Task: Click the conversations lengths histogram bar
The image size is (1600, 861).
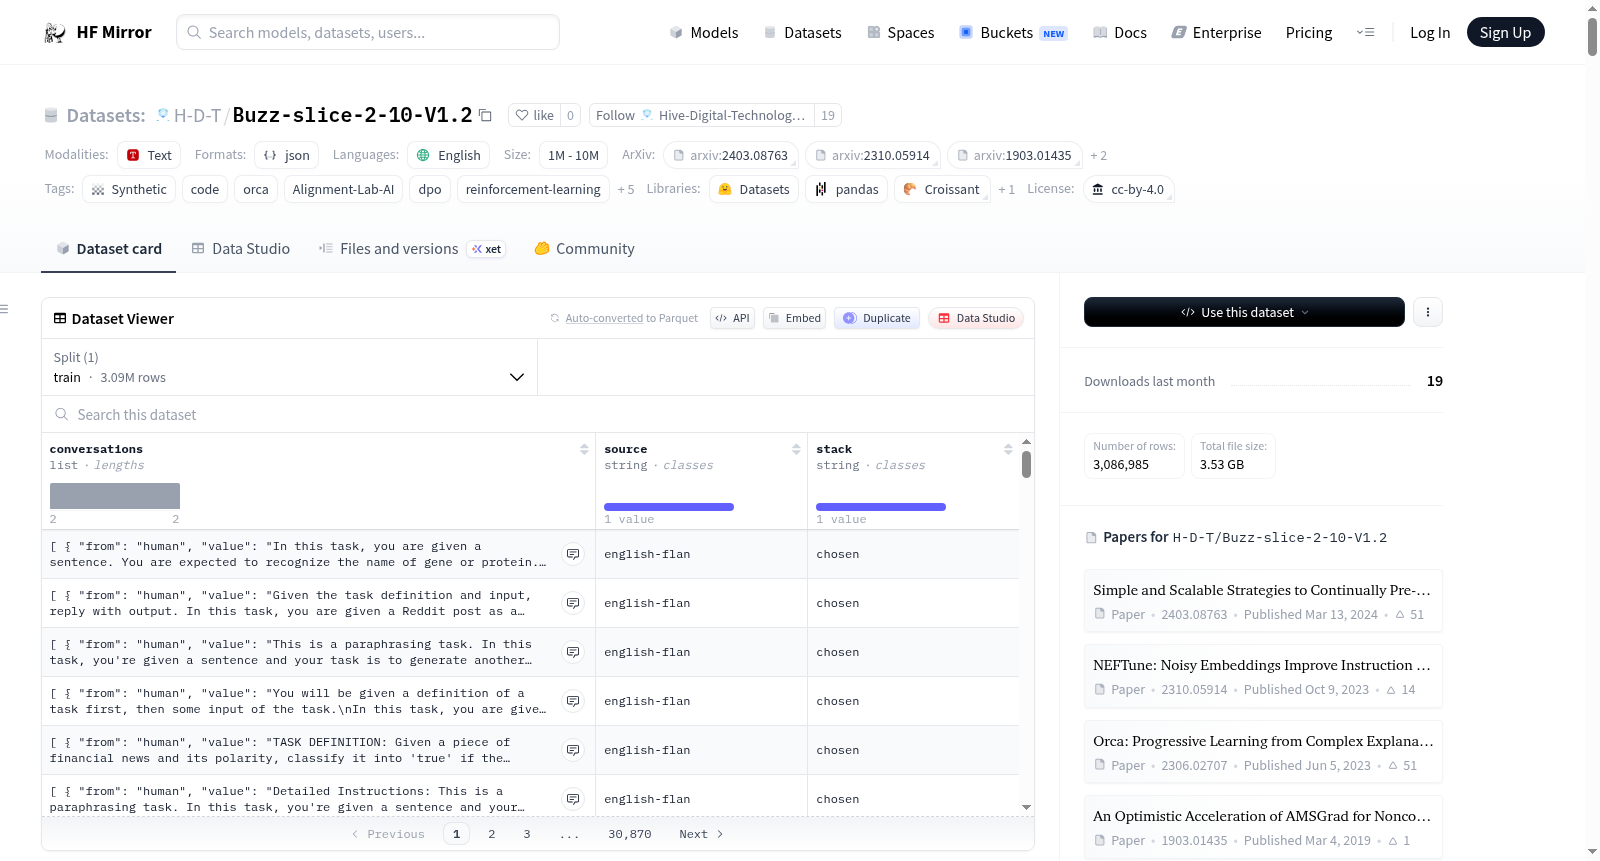Action: pos(115,496)
